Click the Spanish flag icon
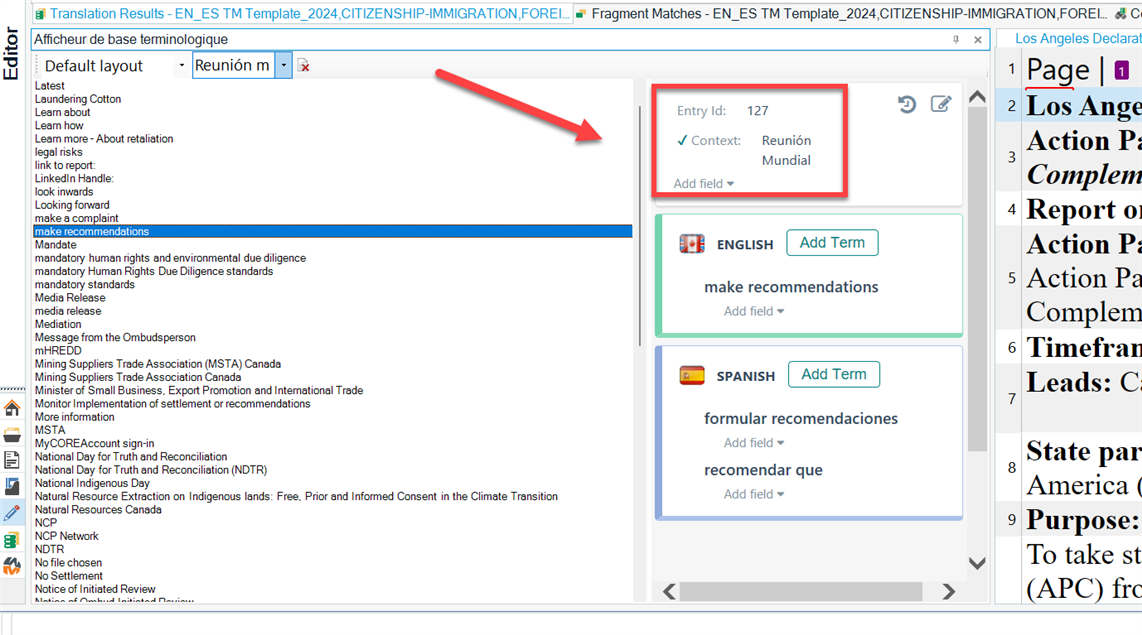Viewport: 1142px width, 635px height. click(x=692, y=376)
